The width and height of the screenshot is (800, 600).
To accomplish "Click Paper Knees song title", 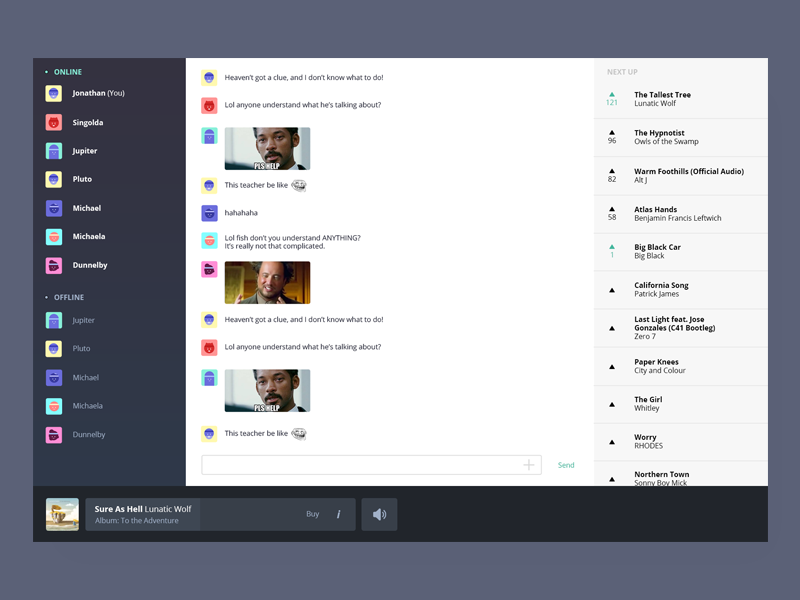I will point(656,362).
